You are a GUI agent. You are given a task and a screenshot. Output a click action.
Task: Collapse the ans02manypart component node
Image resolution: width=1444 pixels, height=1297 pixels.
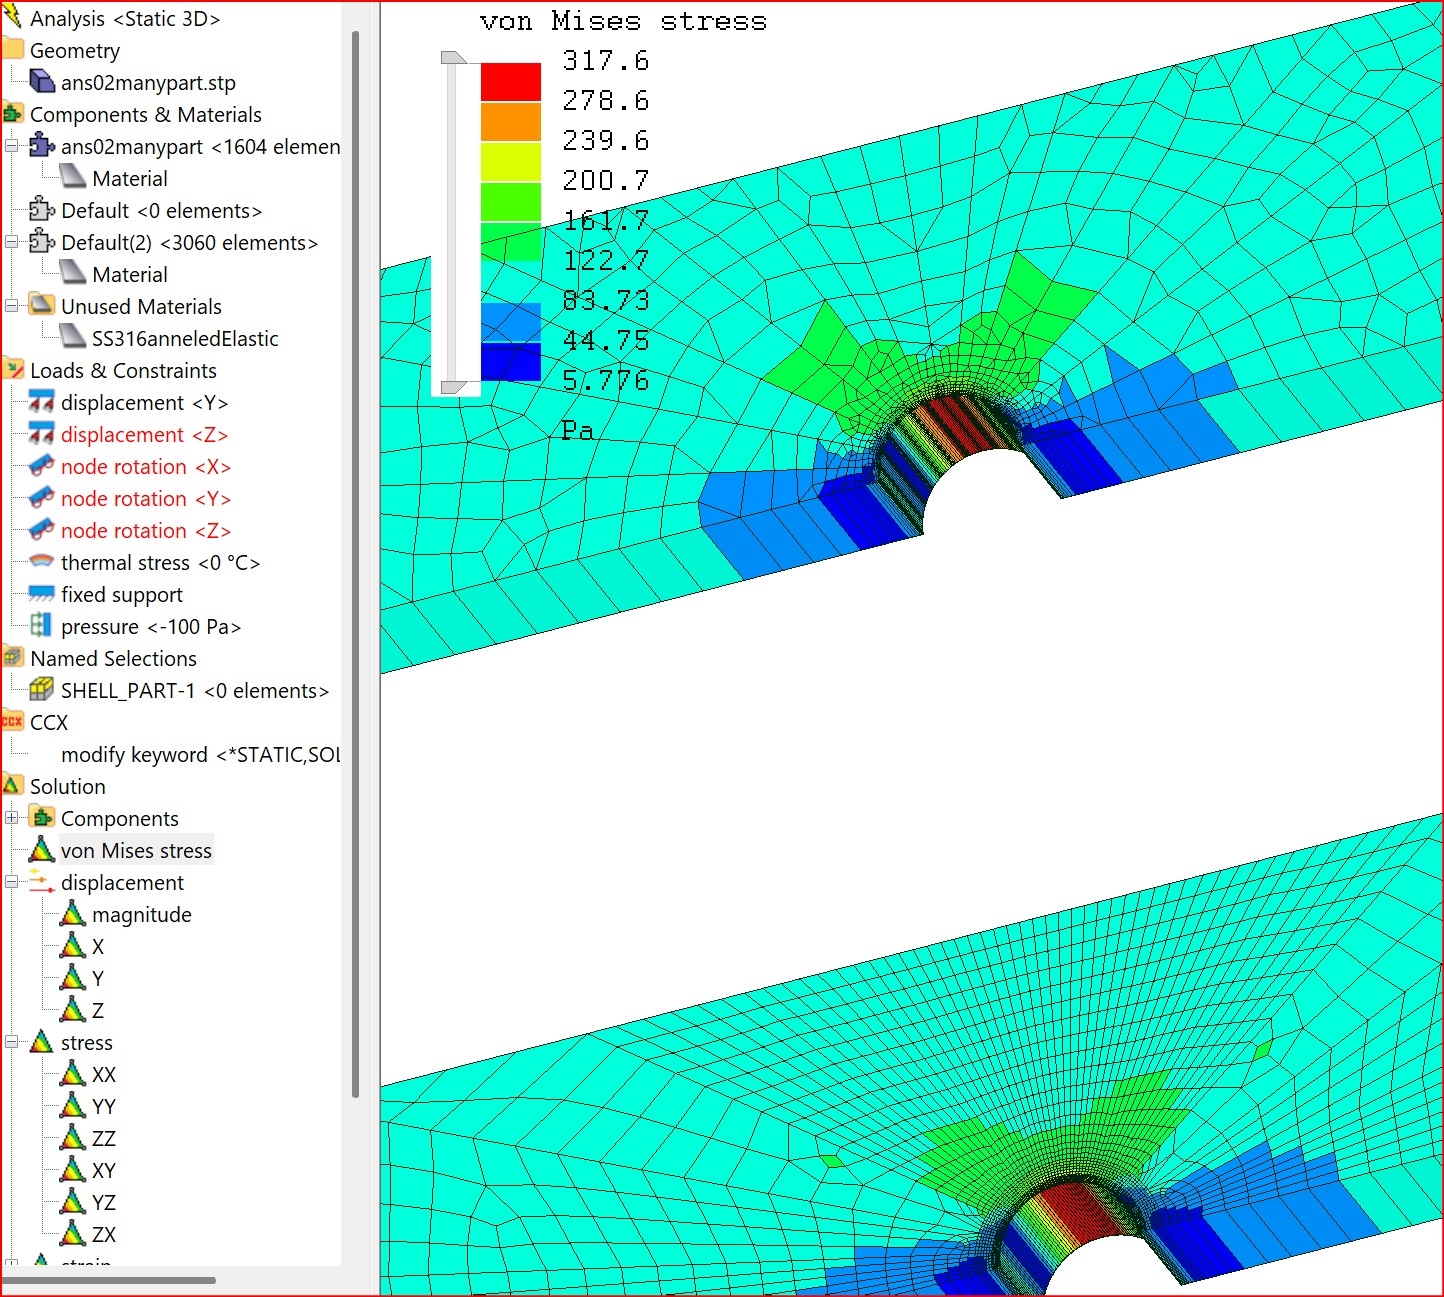(12, 146)
